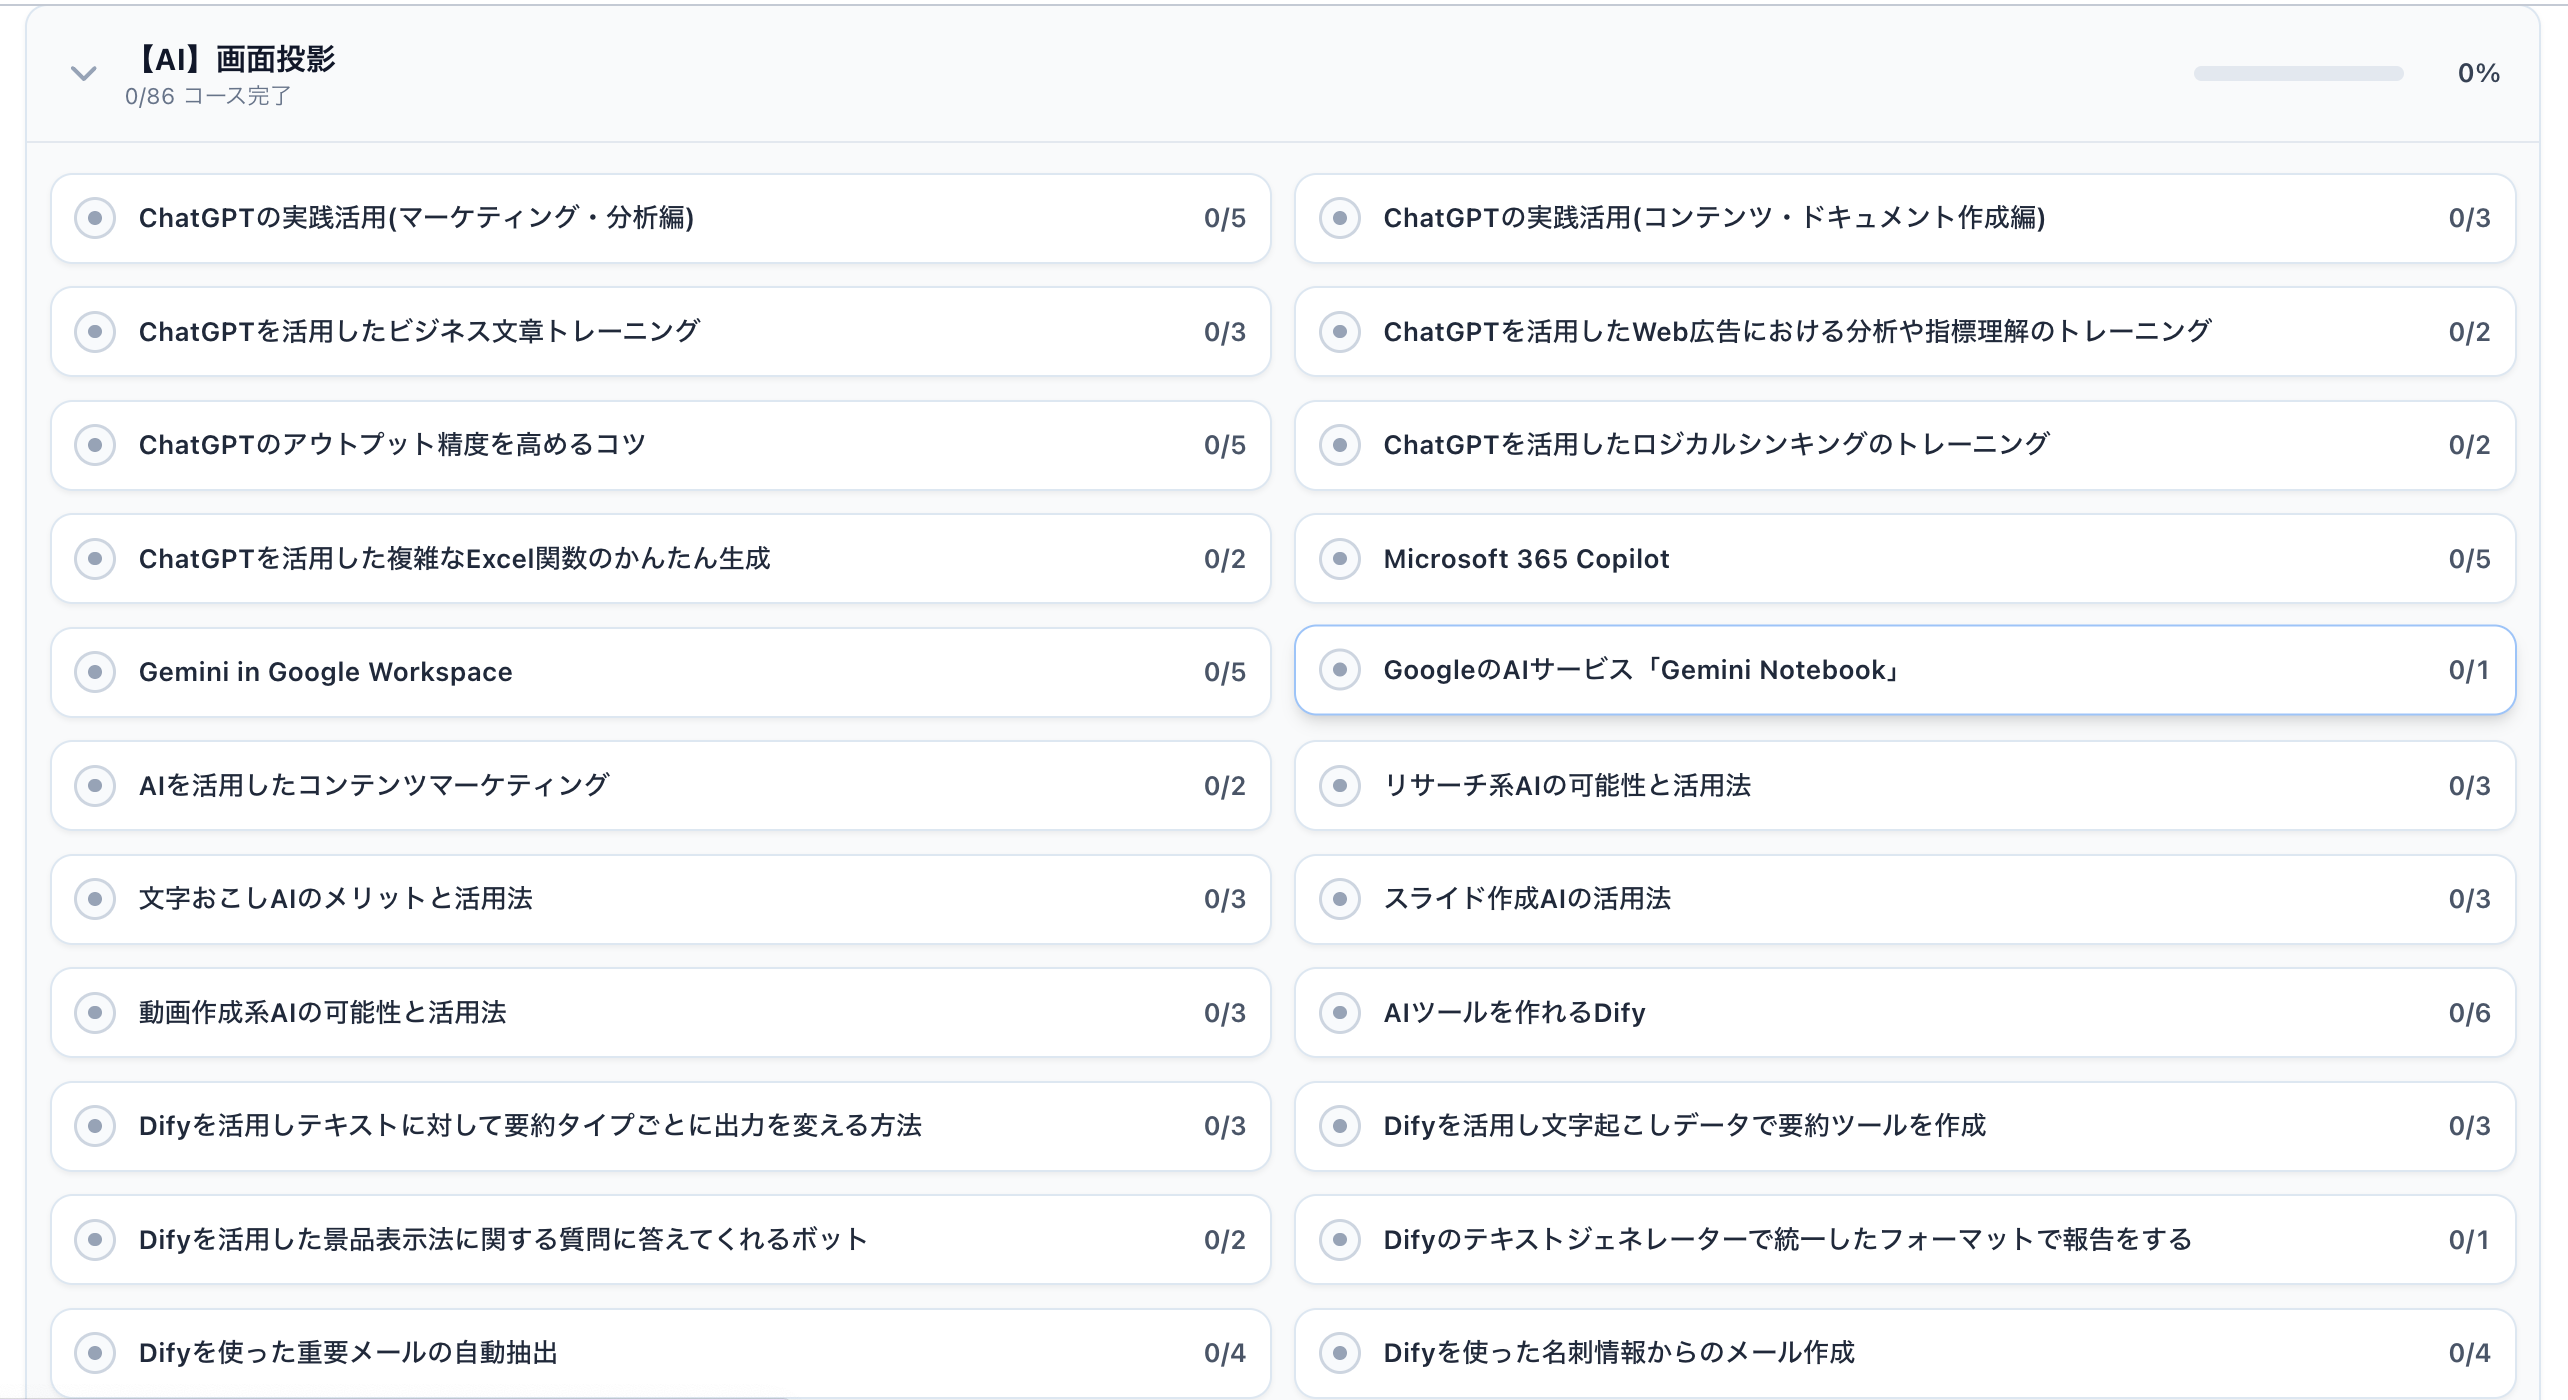Click 0/4 count on 重要メールの自動抽出 course
This screenshot has width=2568, height=1400.
coord(1224,1353)
